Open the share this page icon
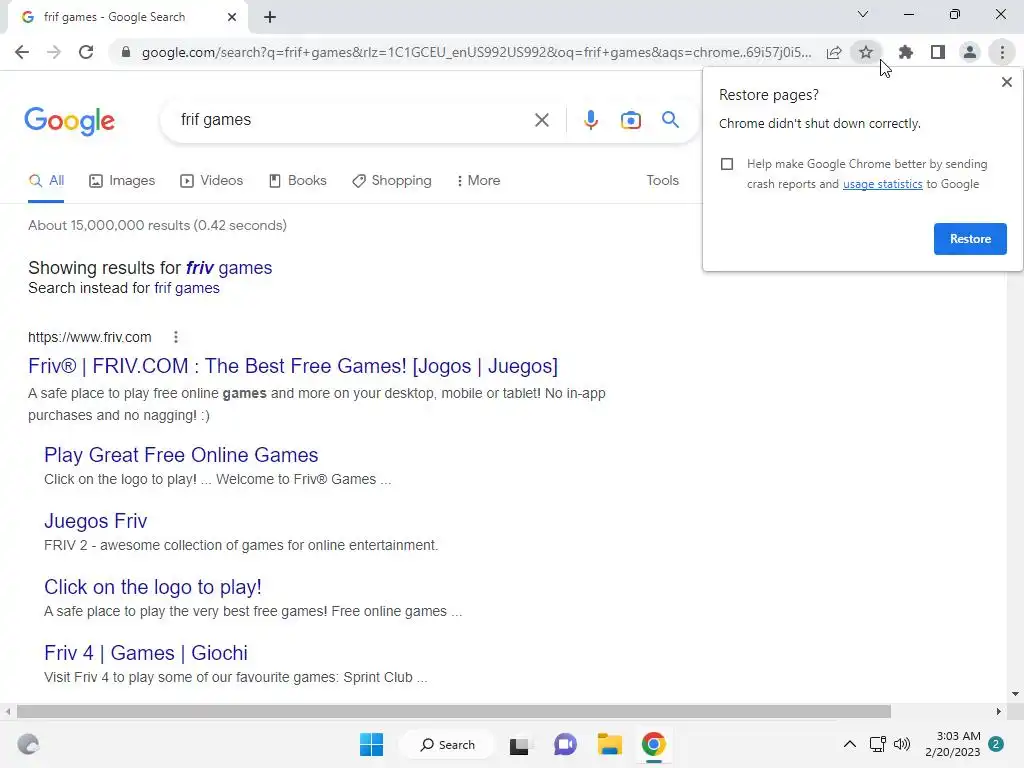 (x=834, y=52)
